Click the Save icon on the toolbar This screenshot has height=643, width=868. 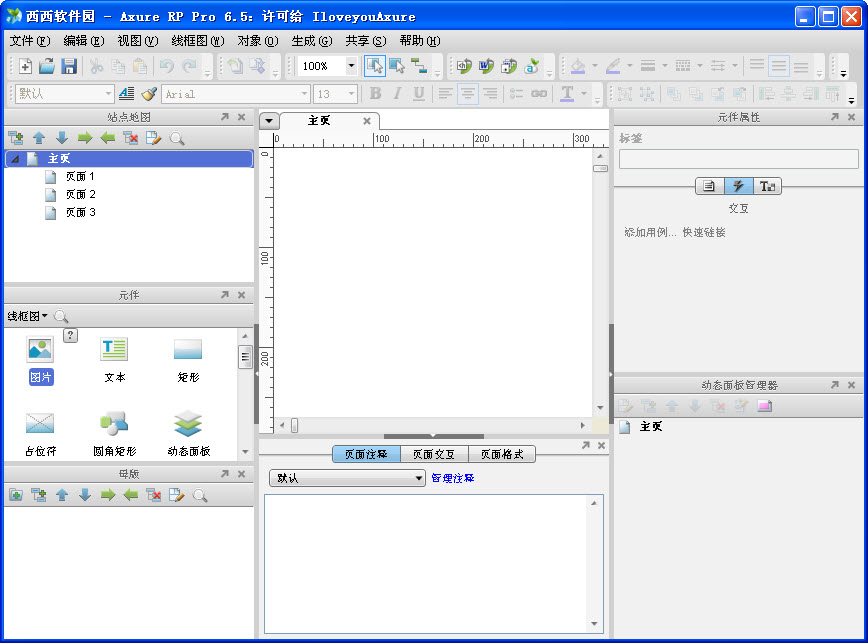click(x=69, y=66)
